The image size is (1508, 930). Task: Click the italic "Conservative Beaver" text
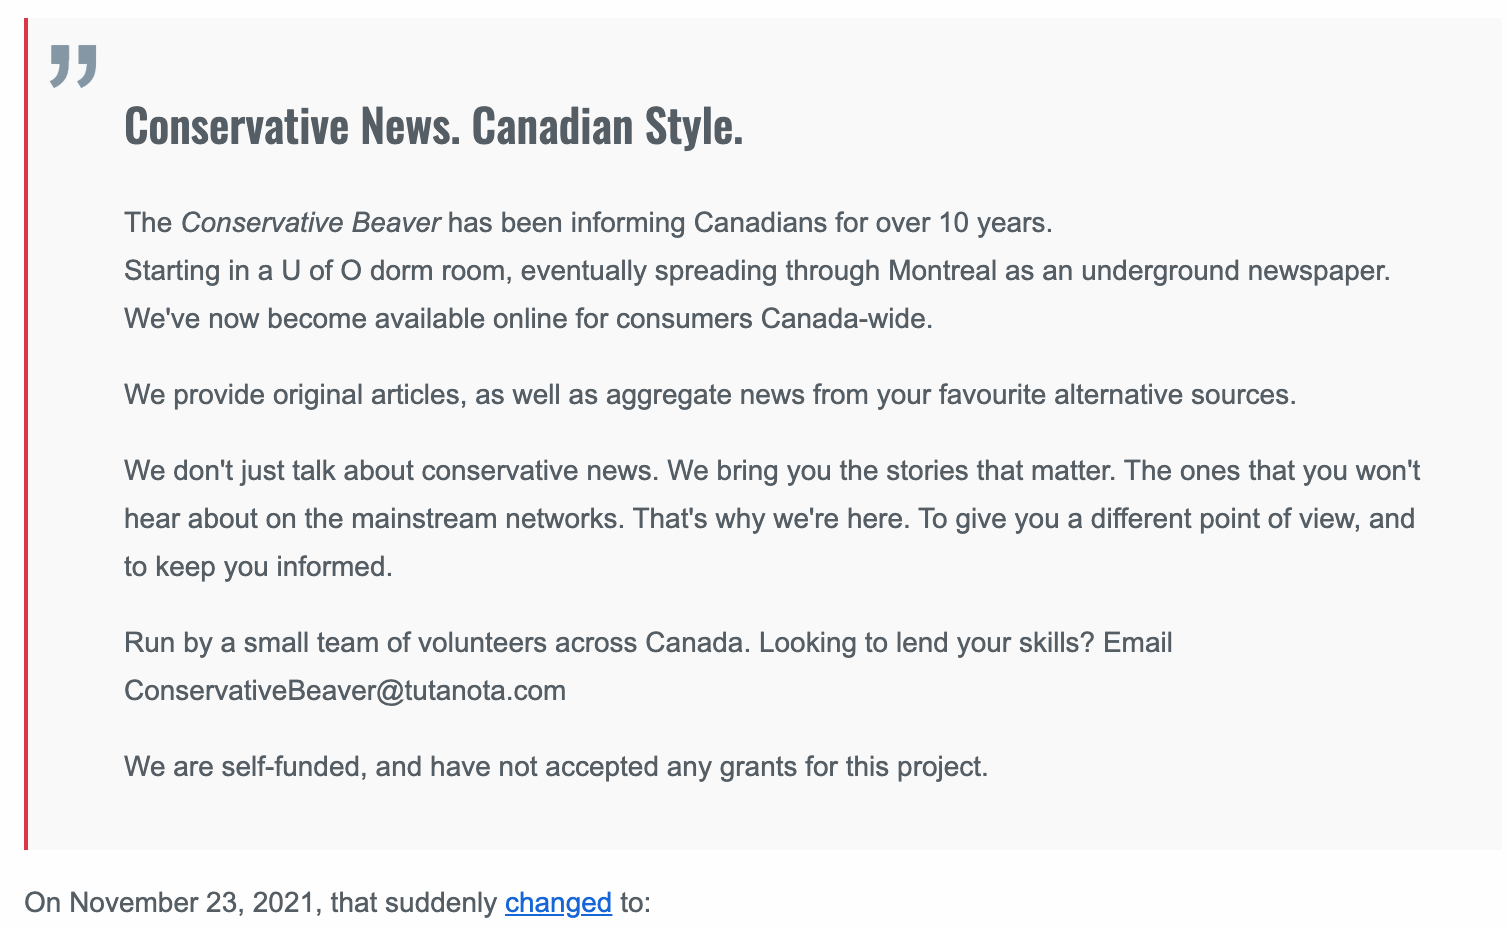tap(310, 222)
